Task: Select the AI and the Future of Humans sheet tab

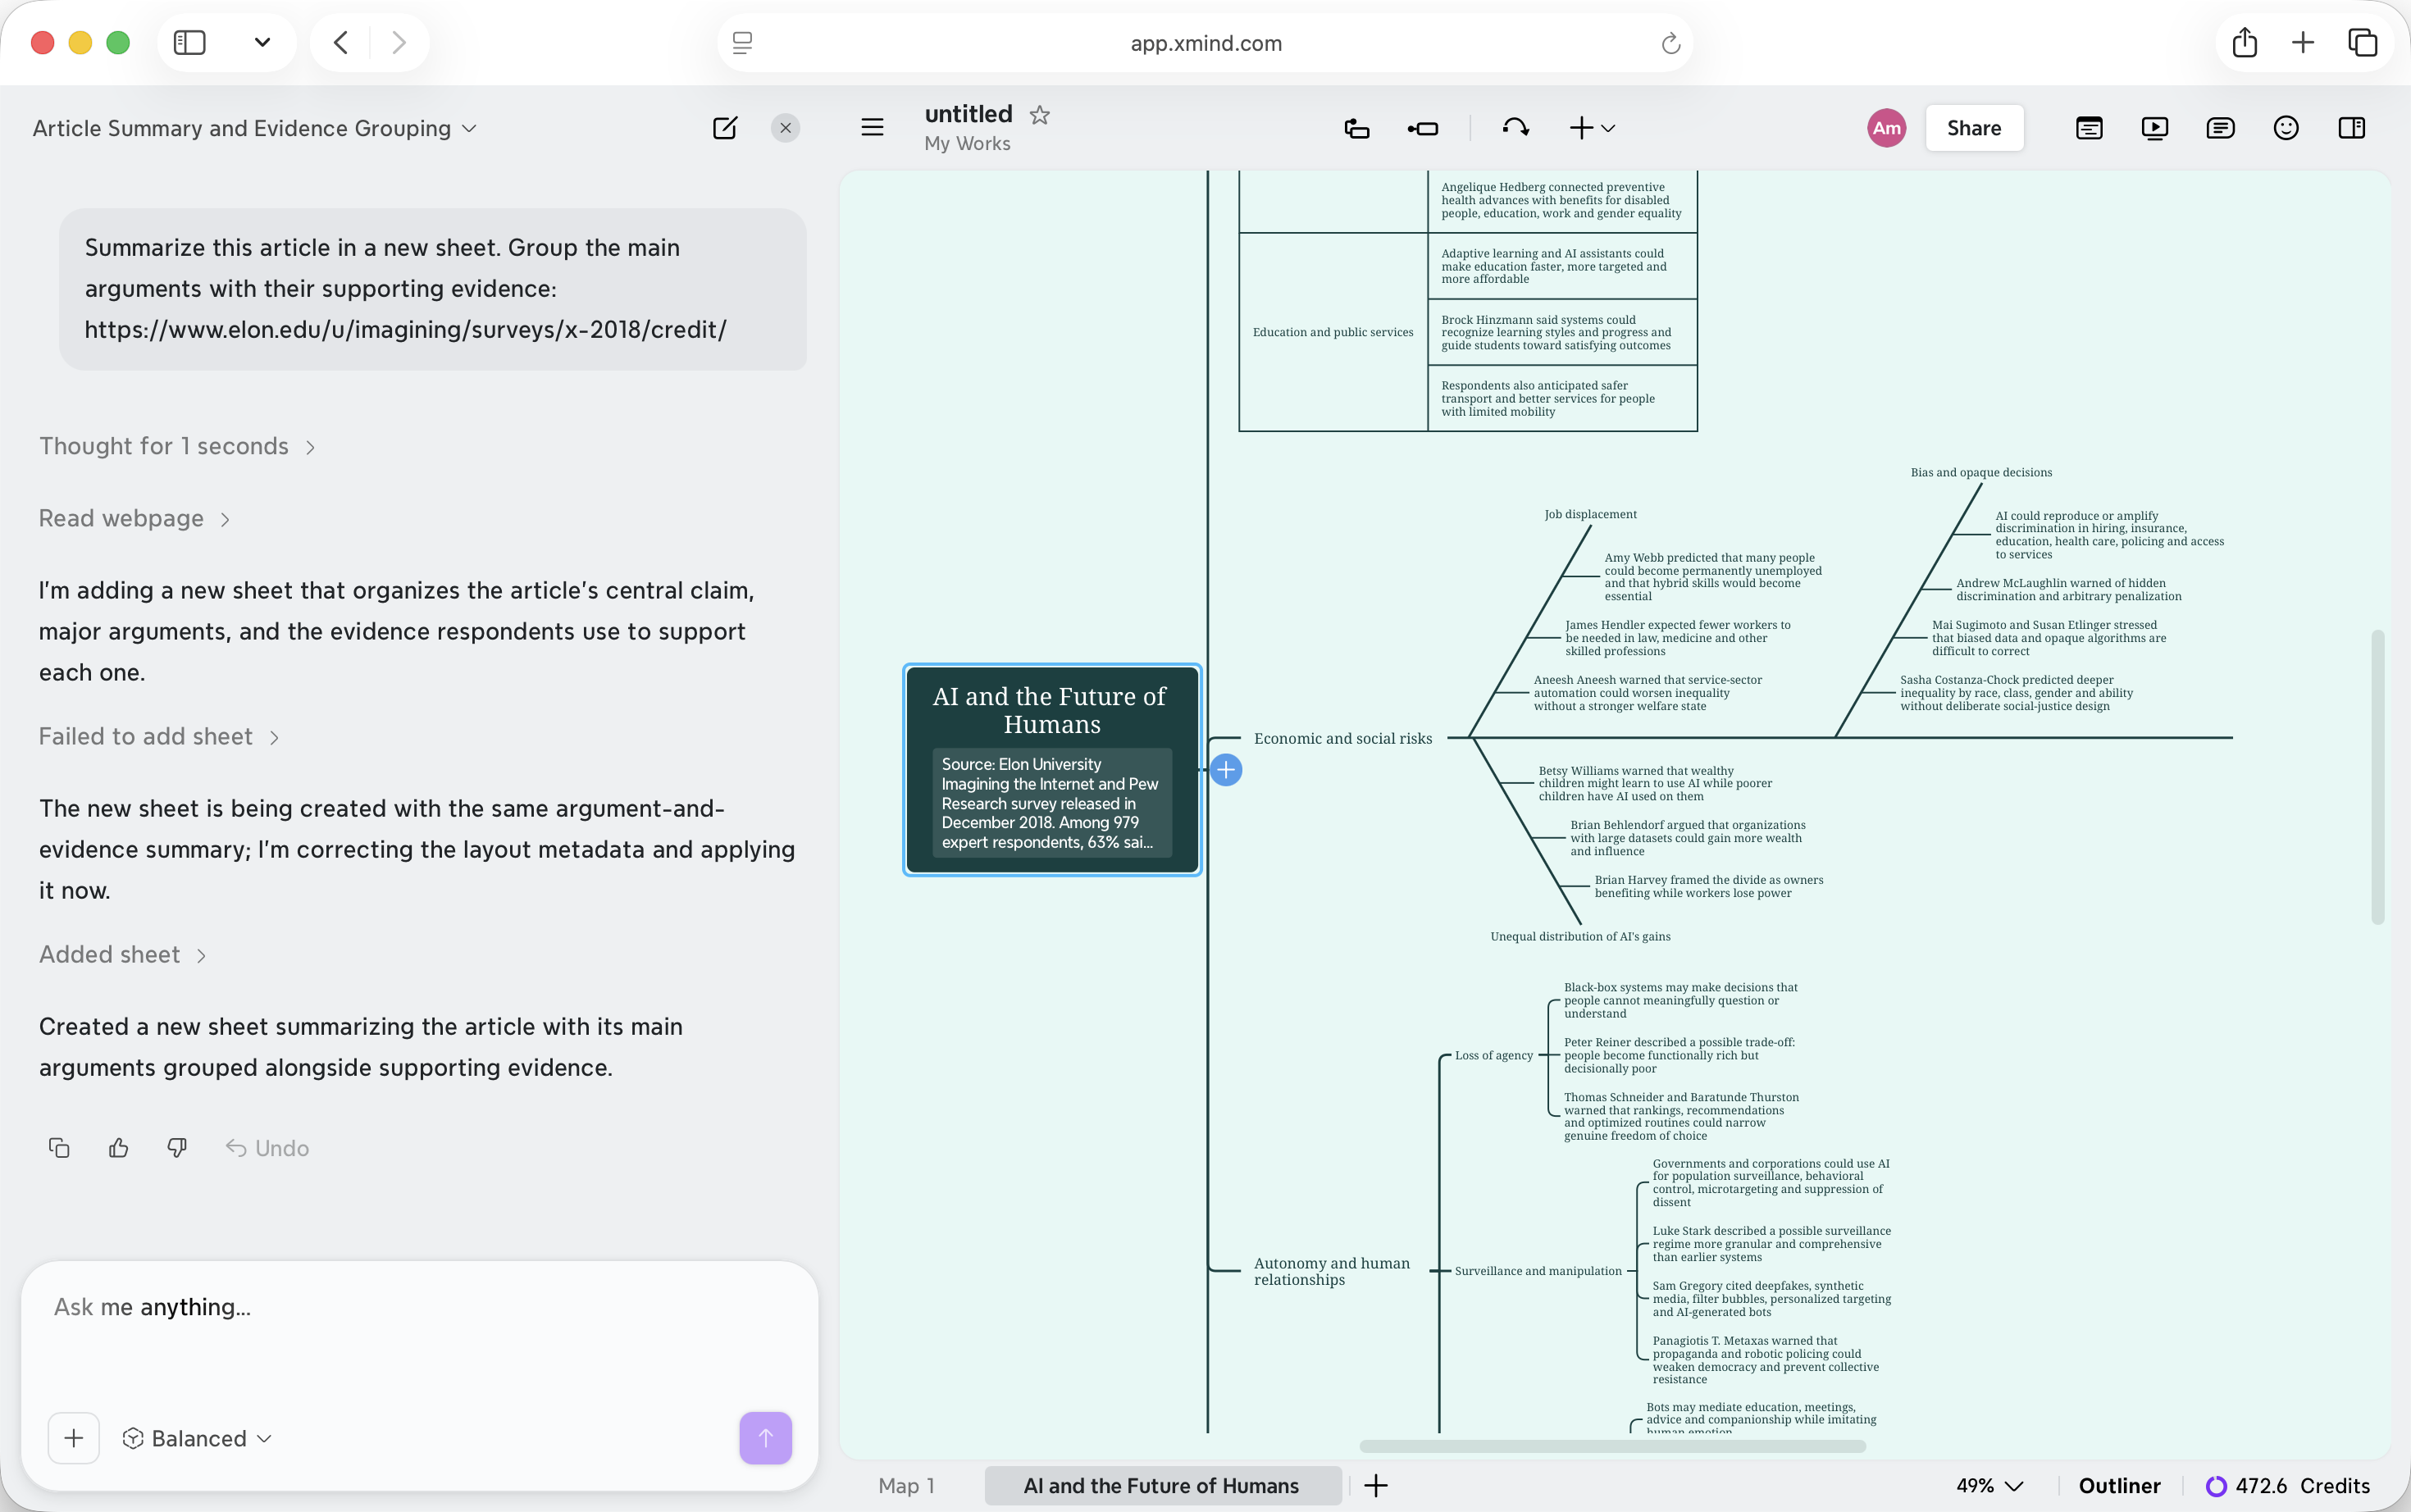Action: (x=1162, y=1485)
